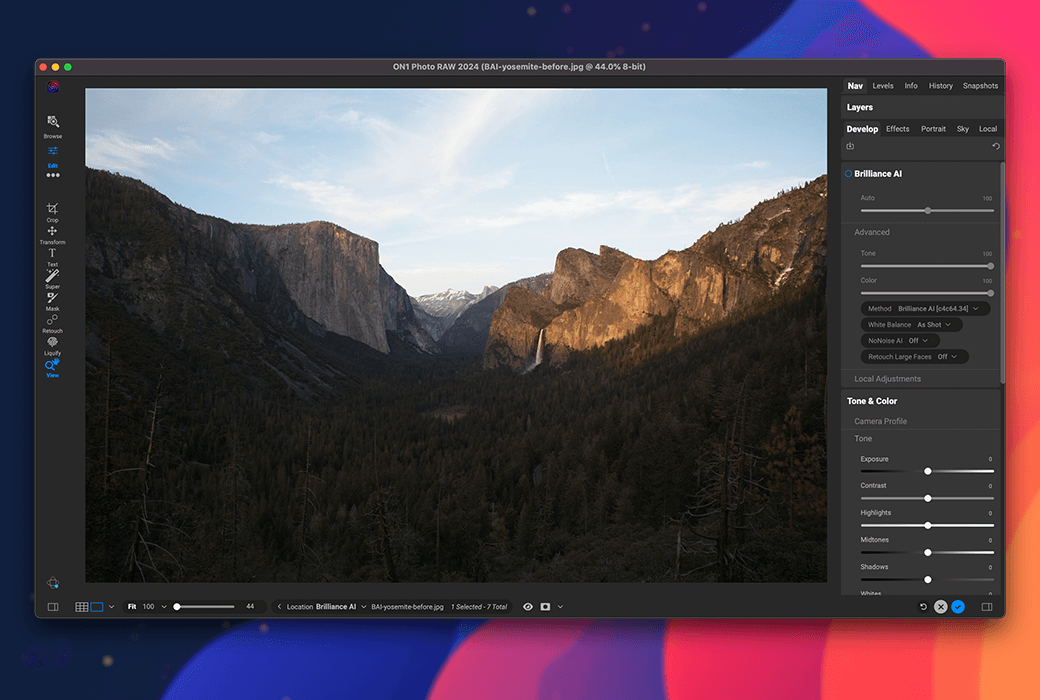Switch to the Edit module
Viewport: 1040px width, 700px height.
[x=52, y=157]
